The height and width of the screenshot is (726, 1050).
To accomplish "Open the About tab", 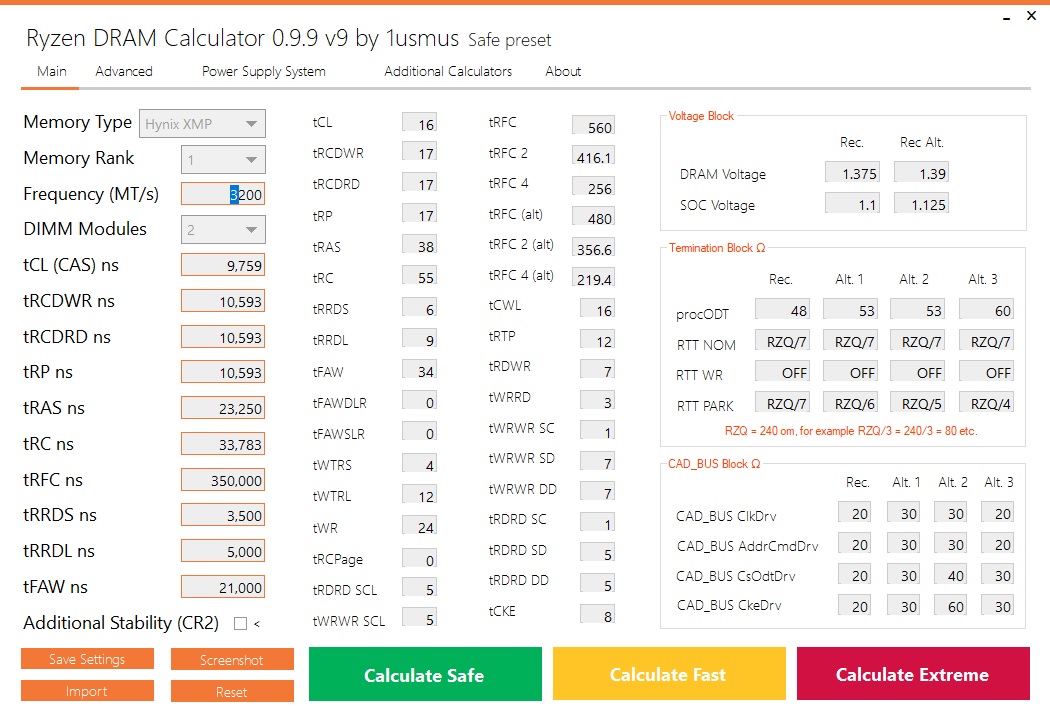I will coord(563,71).
